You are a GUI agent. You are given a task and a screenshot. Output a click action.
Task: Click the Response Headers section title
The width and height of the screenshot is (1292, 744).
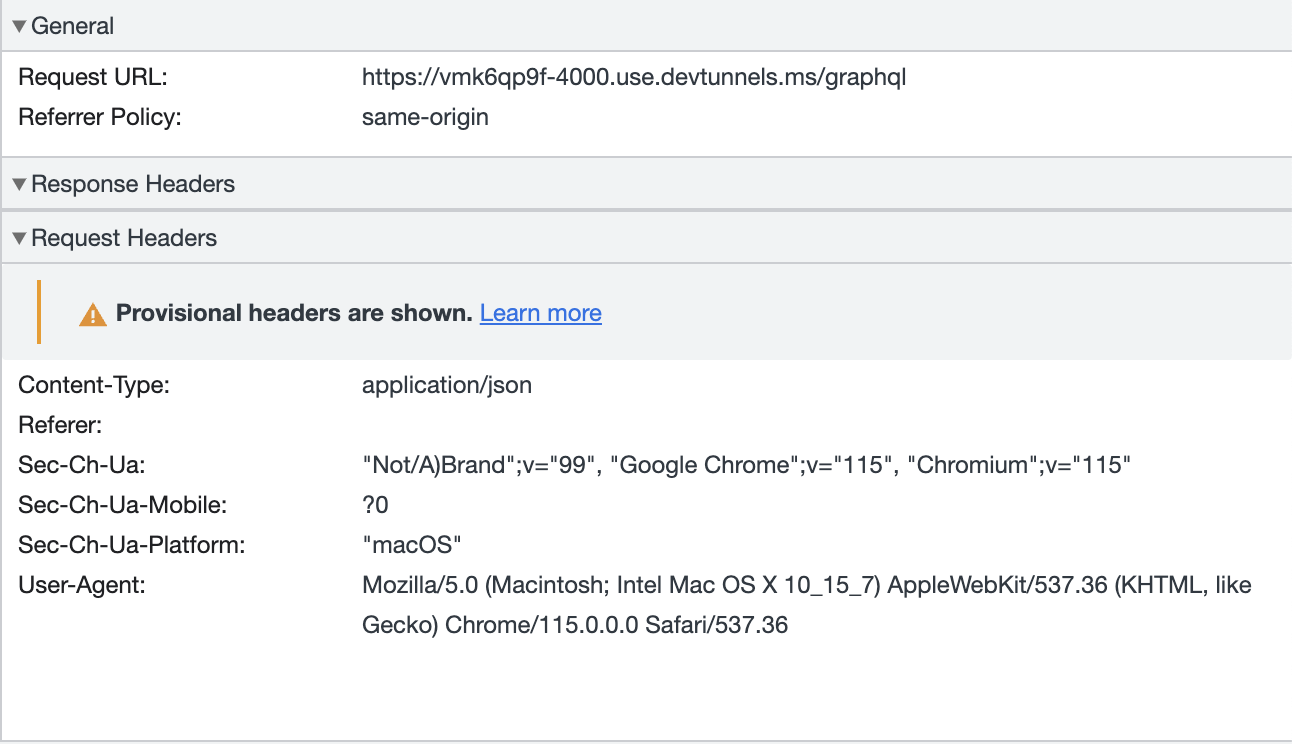click(x=134, y=183)
